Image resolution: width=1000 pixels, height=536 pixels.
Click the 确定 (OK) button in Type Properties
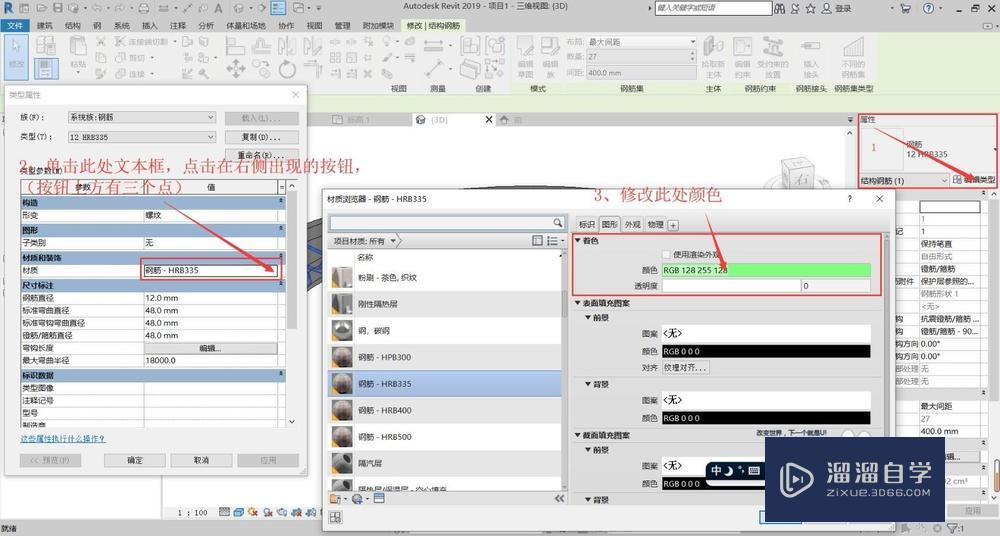pyautogui.click(x=135, y=460)
